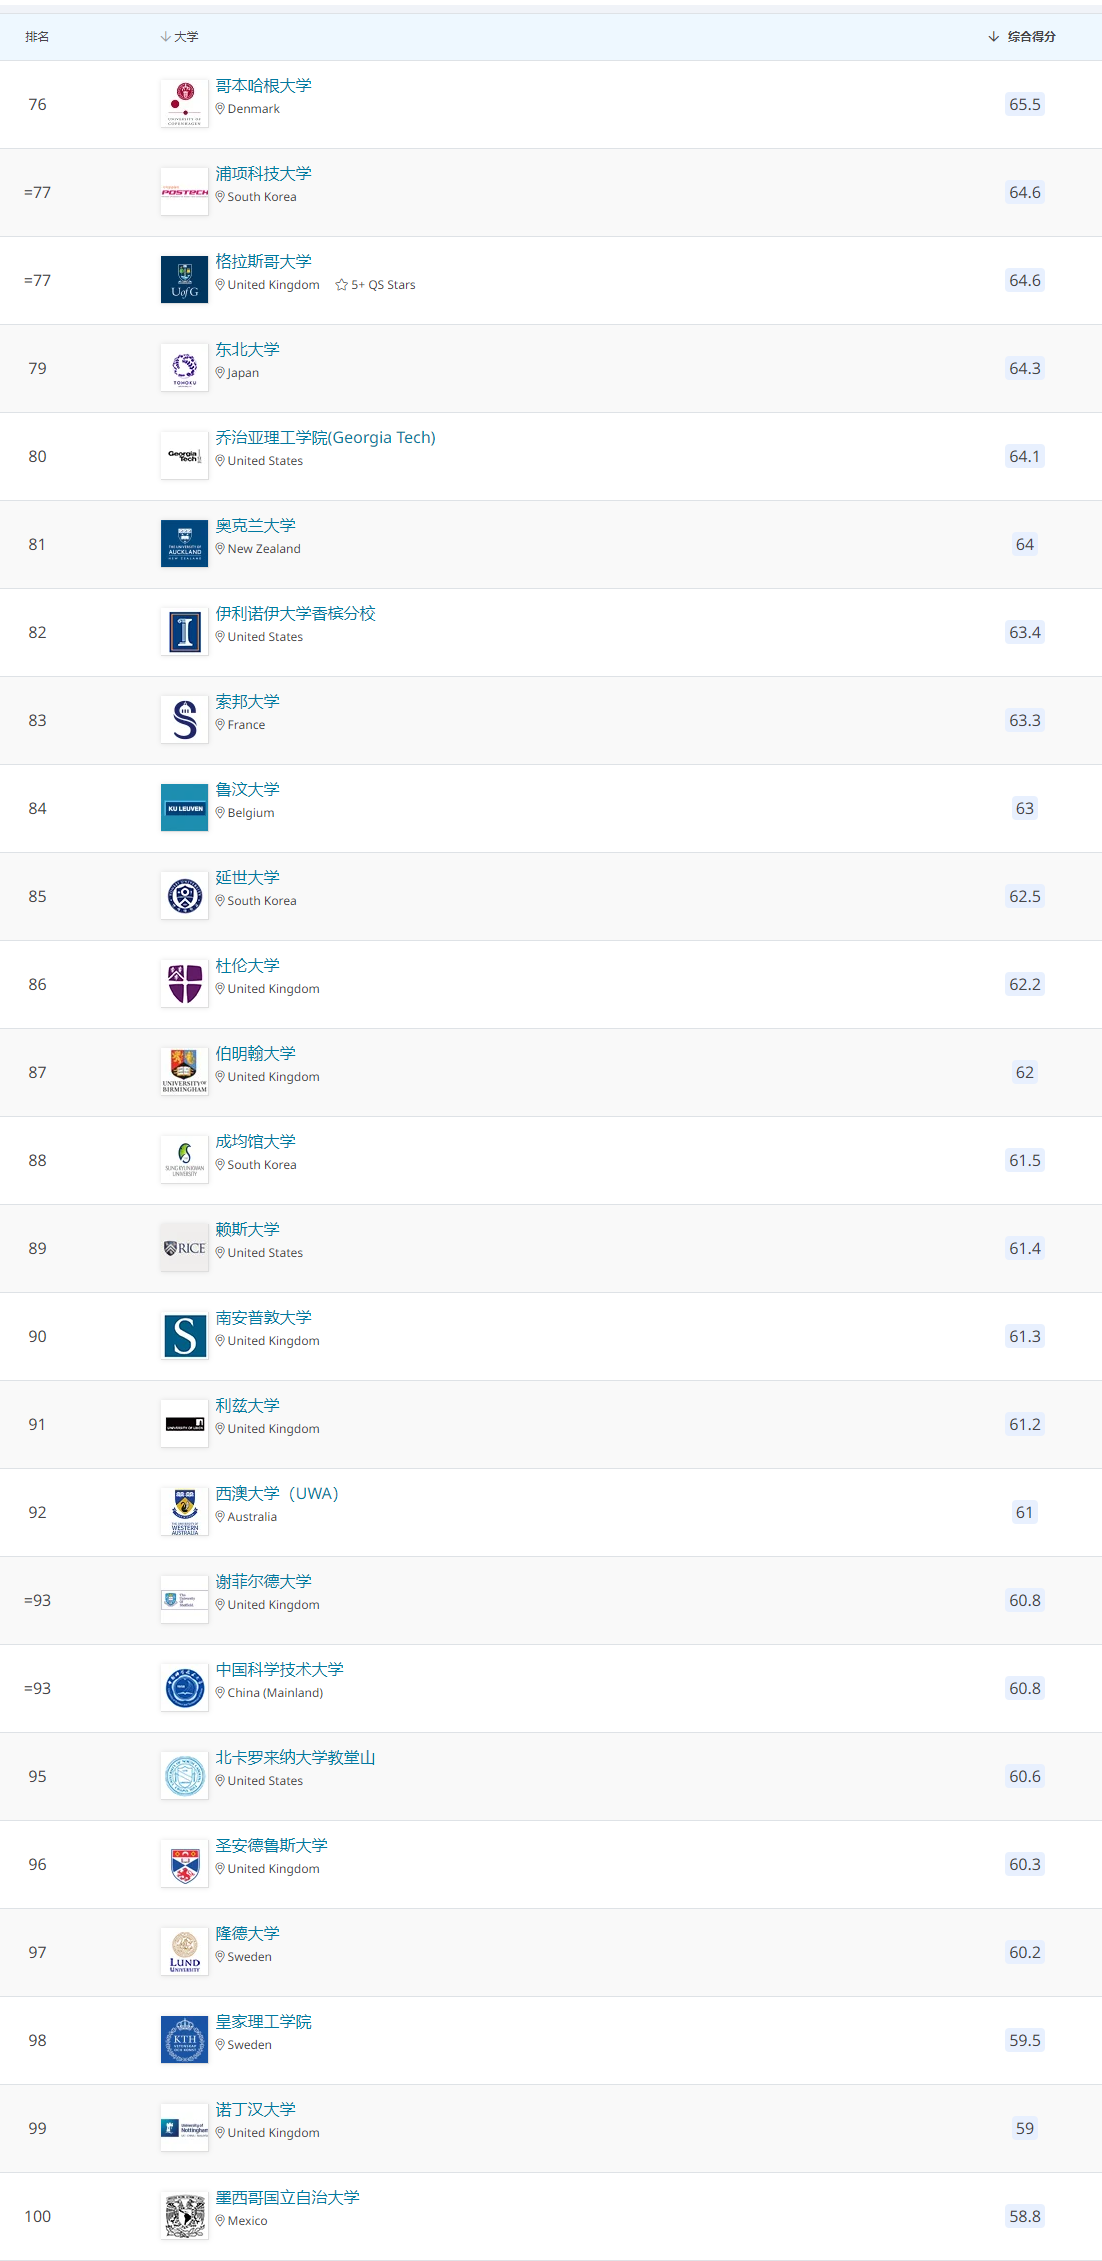Click the 65.5 score badge
This screenshot has height=2261, width=1102.
1025,104
